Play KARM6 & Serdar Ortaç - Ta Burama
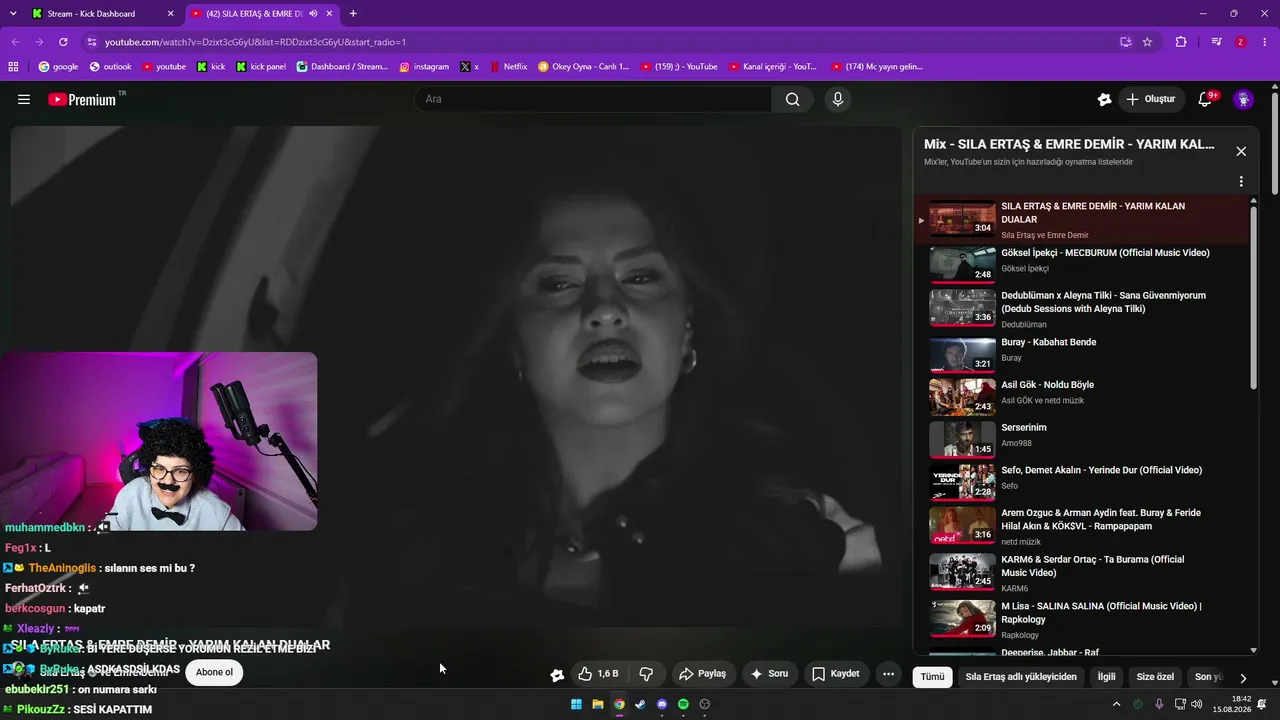Screen dimensions: 1280x720 [1082, 573]
